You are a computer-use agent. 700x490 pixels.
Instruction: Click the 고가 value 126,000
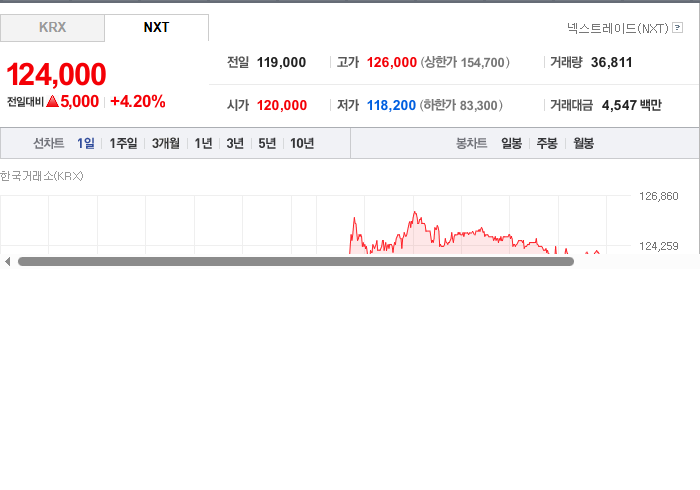pyautogui.click(x=392, y=62)
